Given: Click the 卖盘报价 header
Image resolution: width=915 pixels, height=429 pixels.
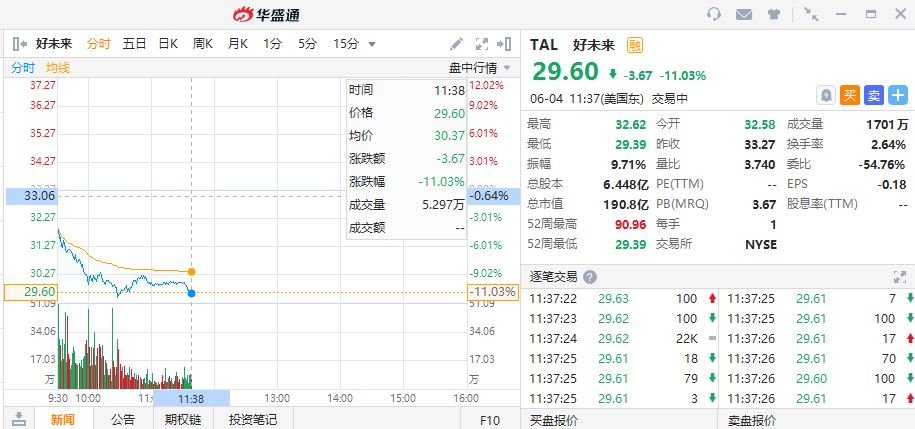Looking at the screenshot, I should coord(752,420).
